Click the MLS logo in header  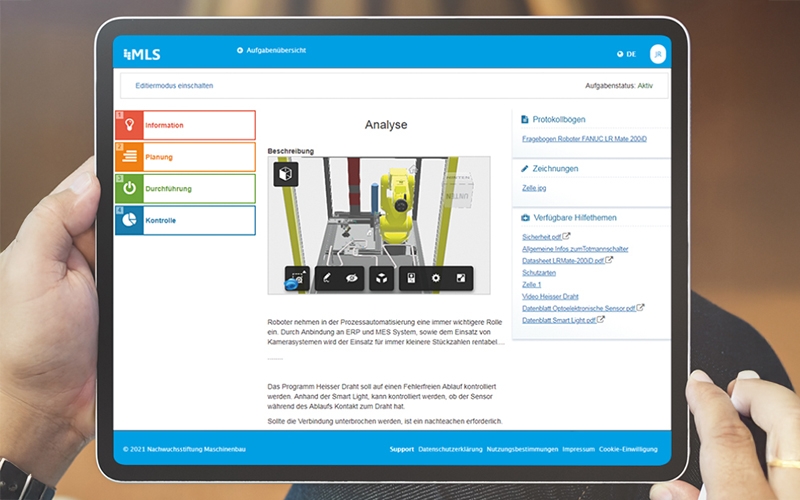140,53
